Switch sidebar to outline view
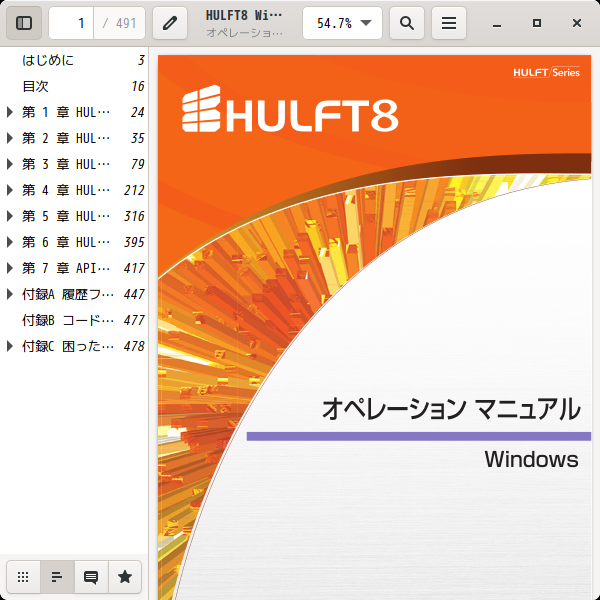Image resolution: width=600 pixels, height=600 pixels. pos(57,577)
